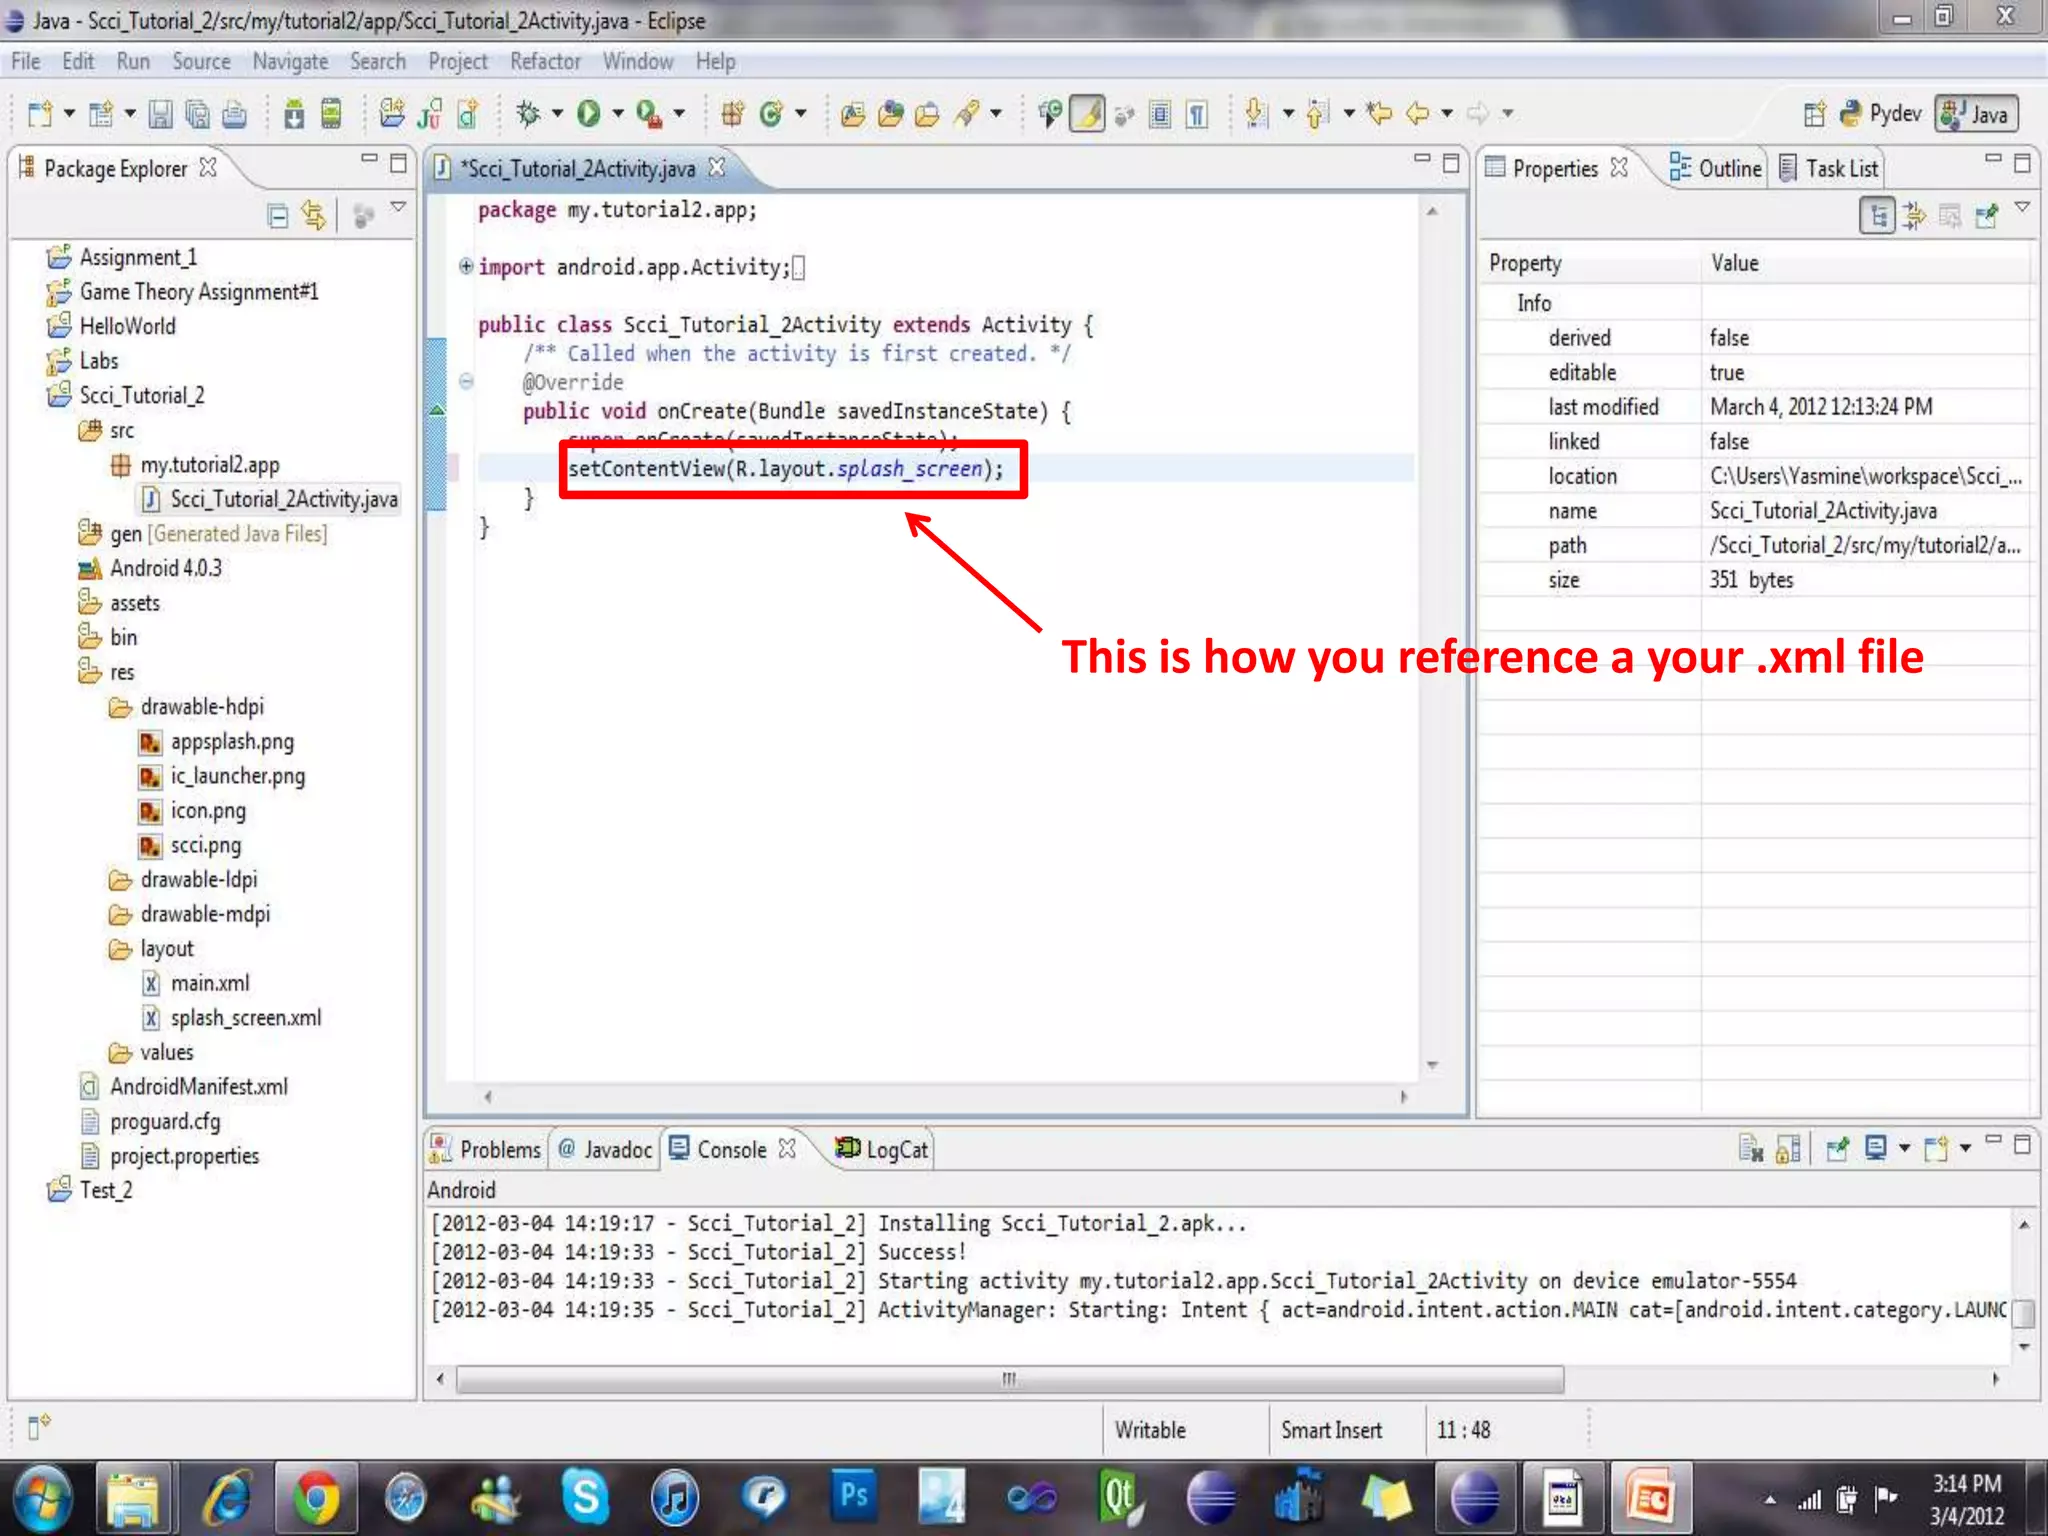Screen dimensions: 2048x1536
Task: Click Collapse All in Package Explorer
Action: pyautogui.click(x=278, y=215)
